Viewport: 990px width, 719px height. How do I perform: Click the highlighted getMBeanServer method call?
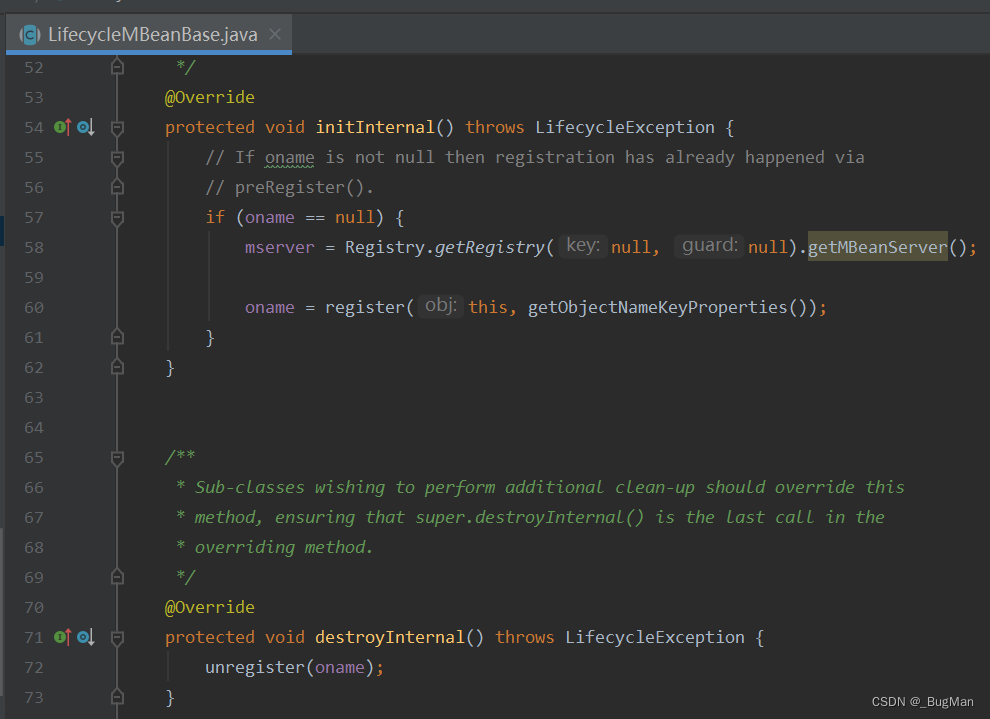(878, 247)
